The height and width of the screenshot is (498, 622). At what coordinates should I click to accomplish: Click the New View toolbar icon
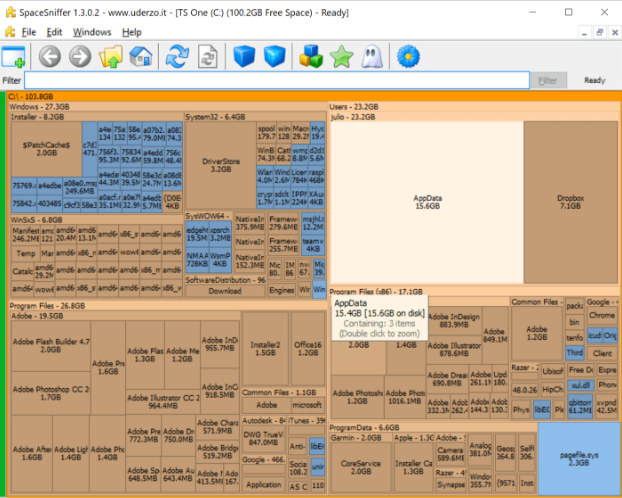[x=14, y=57]
